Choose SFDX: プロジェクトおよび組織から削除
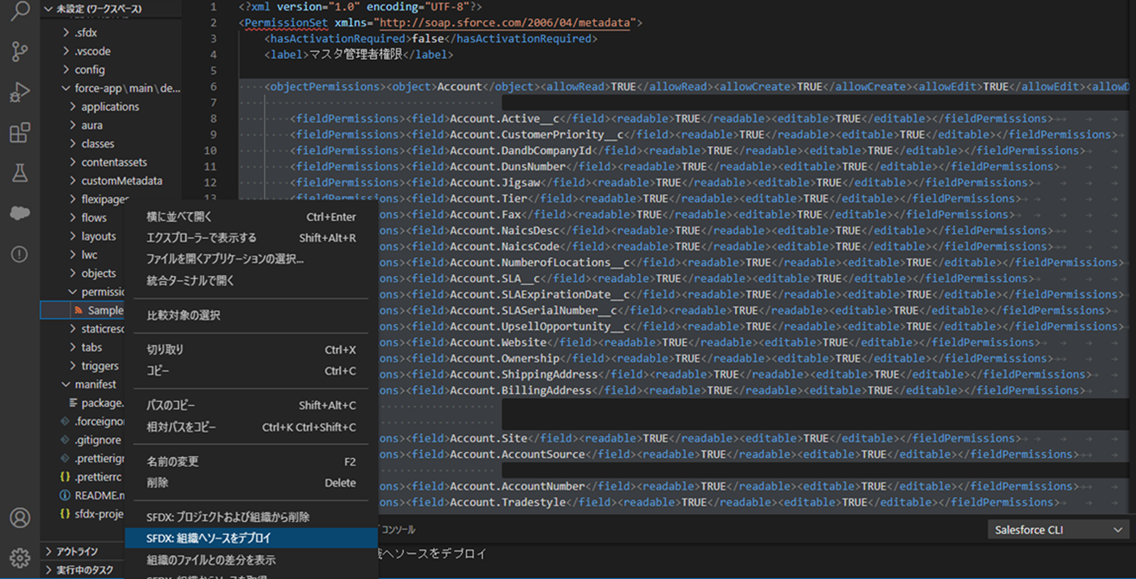 (x=251, y=517)
